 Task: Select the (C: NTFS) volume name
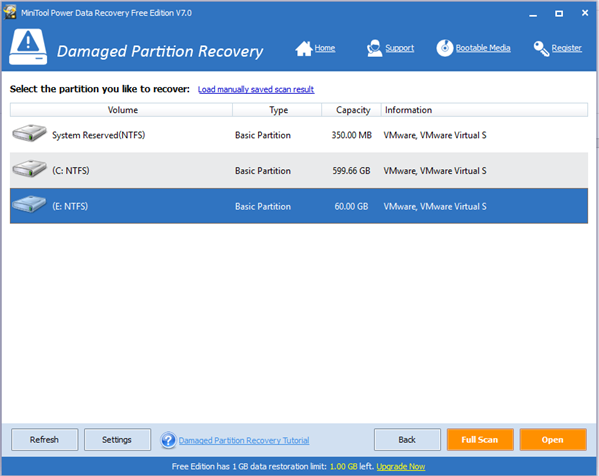[x=71, y=170]
